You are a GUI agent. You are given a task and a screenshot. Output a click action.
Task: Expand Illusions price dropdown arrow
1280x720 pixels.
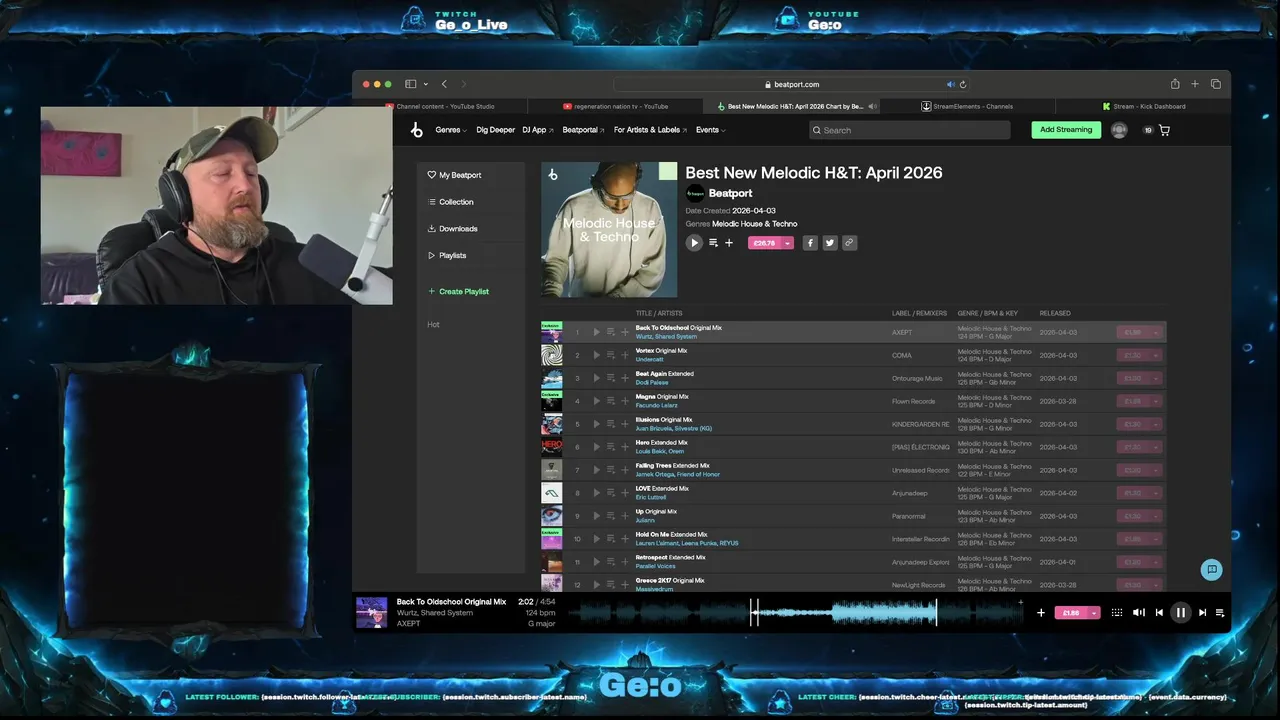[1156, 424]
